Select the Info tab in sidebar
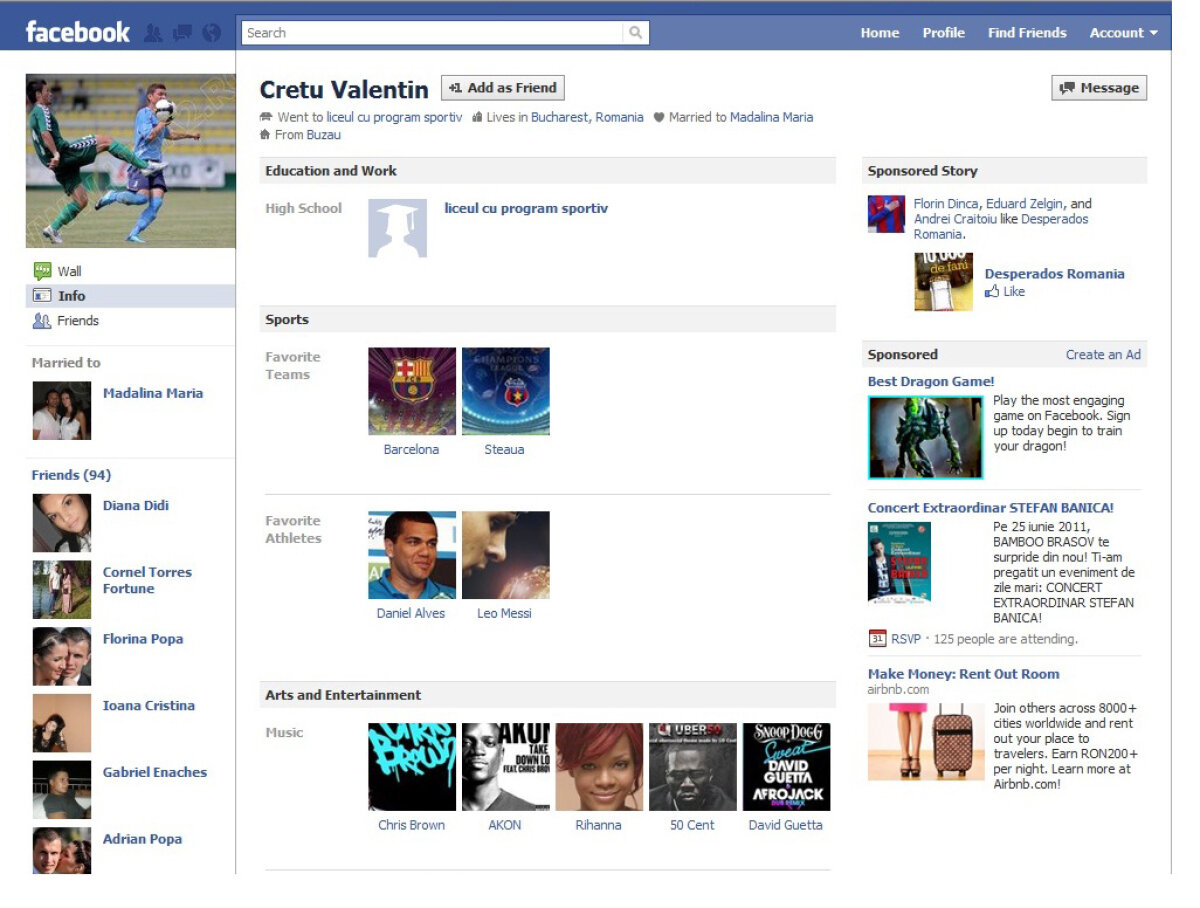Image resolution: width=1200 pixels, height=908 pixels. (x=71, y=296)
